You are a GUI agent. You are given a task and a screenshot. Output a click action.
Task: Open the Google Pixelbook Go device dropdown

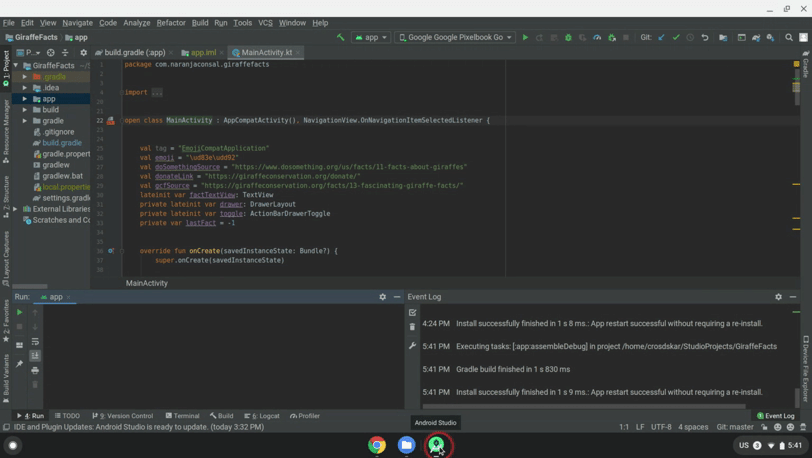tap(455, 38)
